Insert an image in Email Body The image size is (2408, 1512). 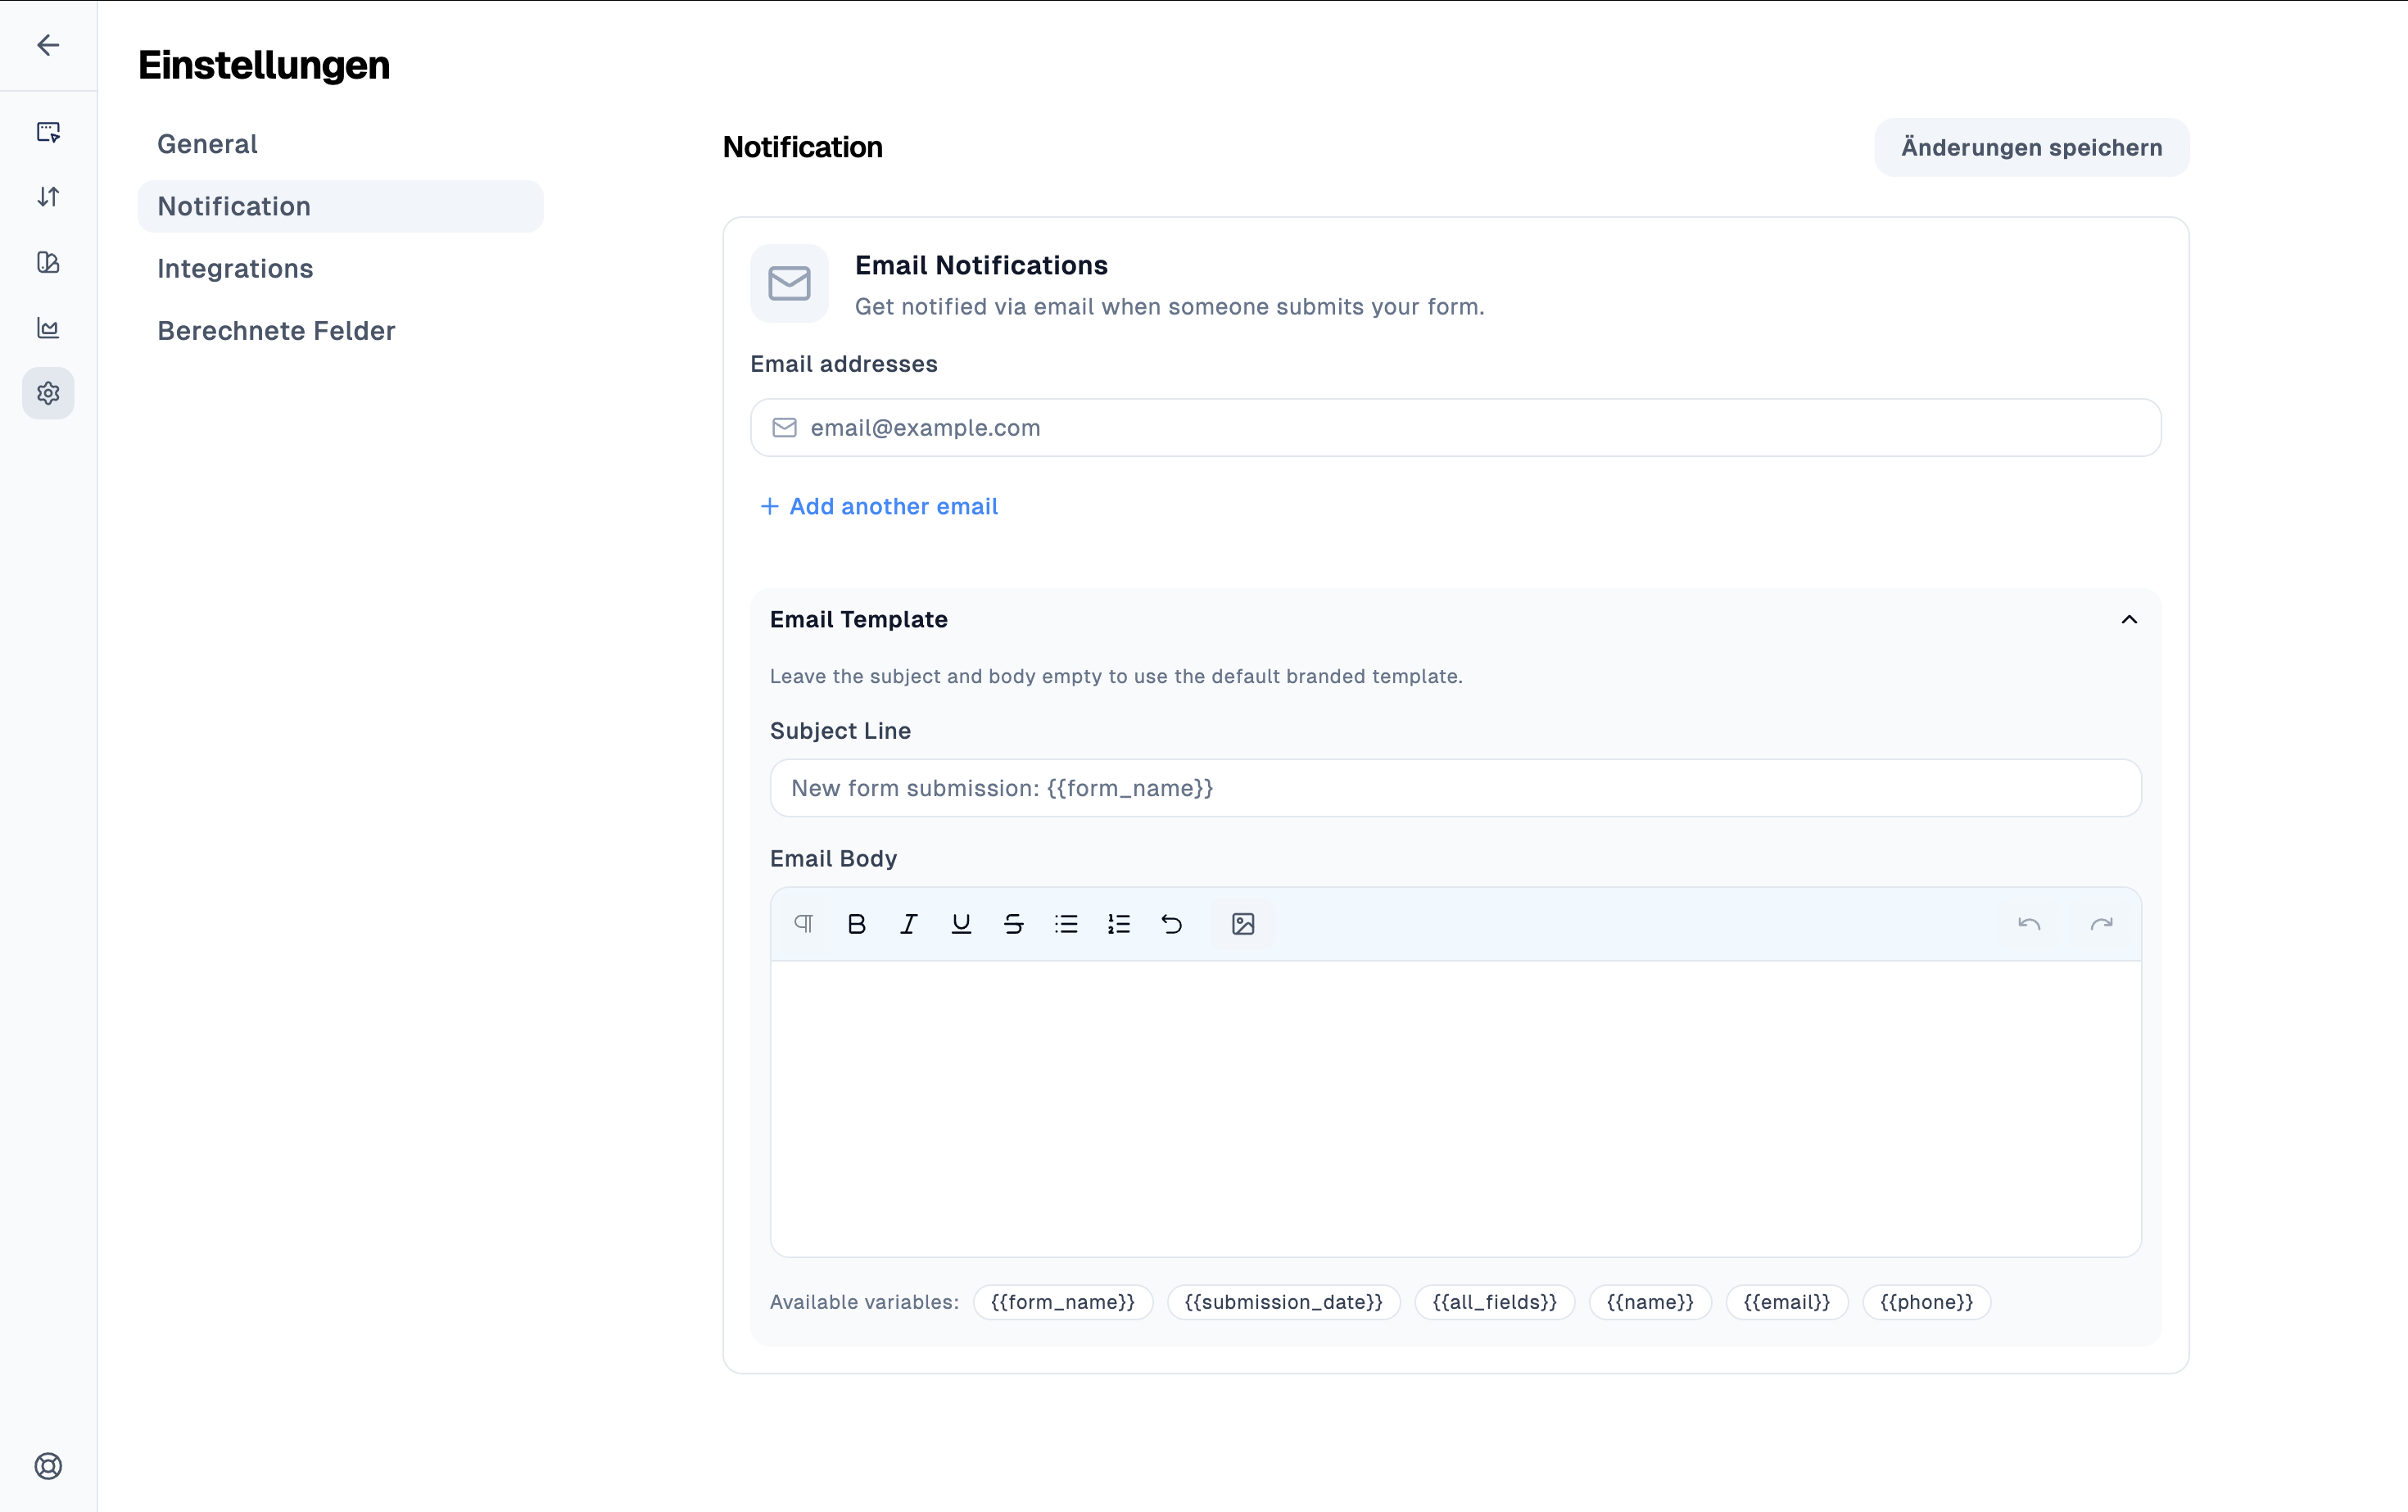[1243, 924]
